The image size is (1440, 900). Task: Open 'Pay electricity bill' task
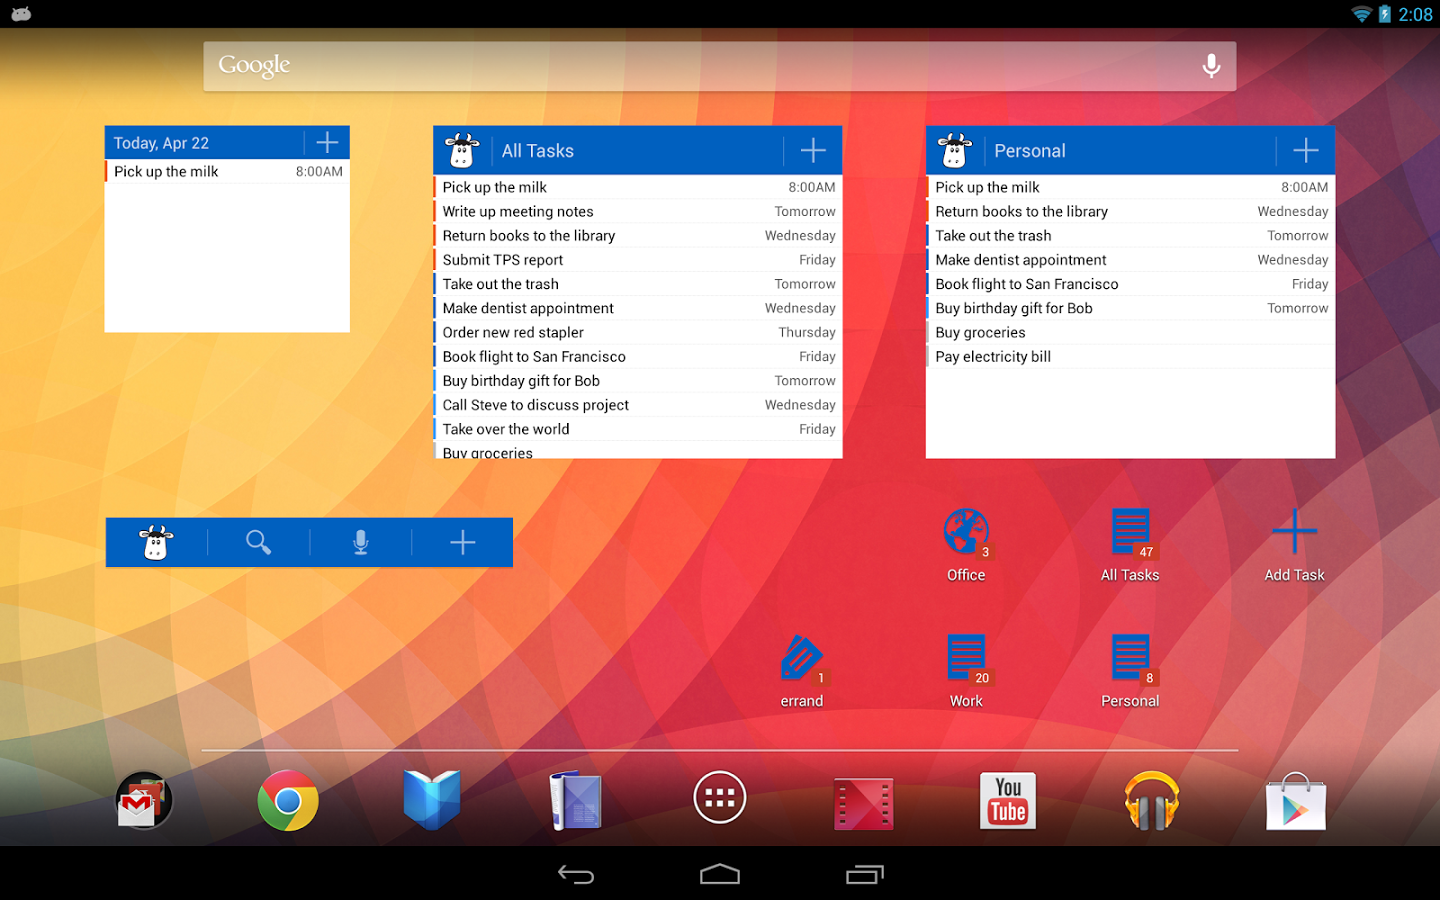1130,357
